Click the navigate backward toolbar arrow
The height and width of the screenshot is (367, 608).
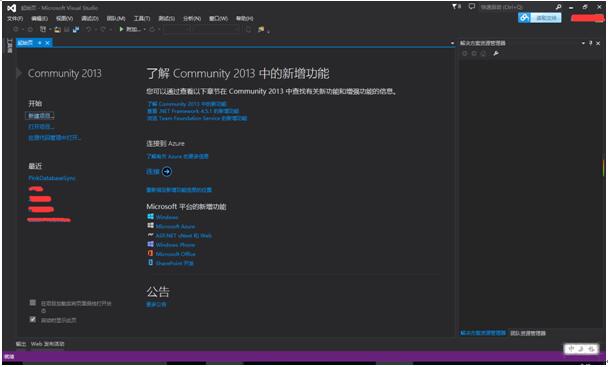click(x=16, y=29)
